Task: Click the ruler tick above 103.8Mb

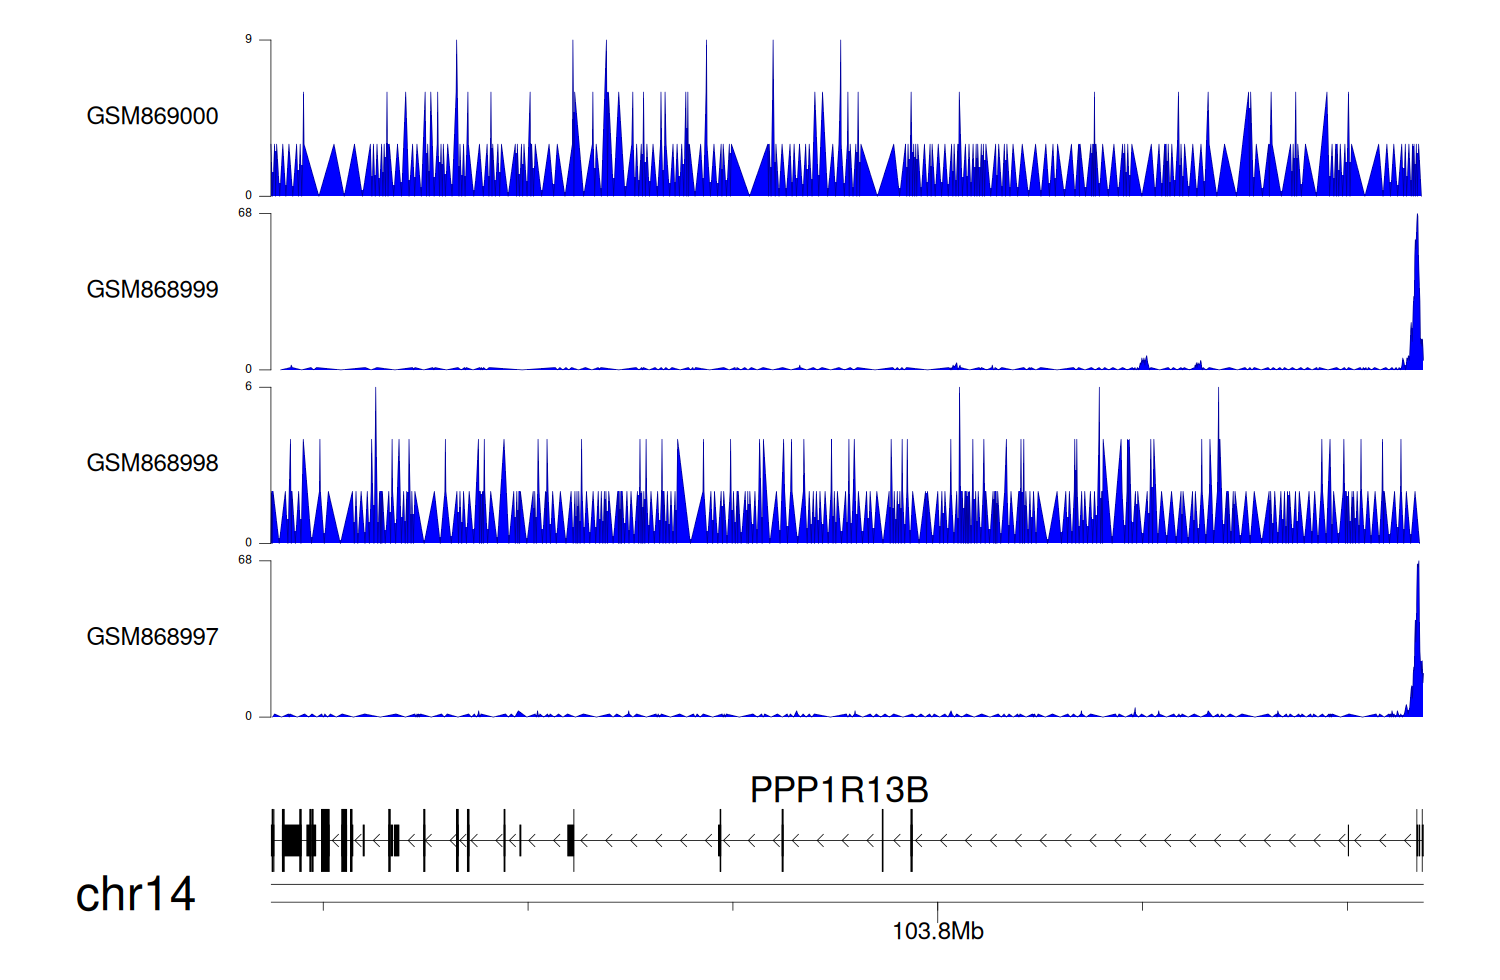Action: (x=937, y=906)
